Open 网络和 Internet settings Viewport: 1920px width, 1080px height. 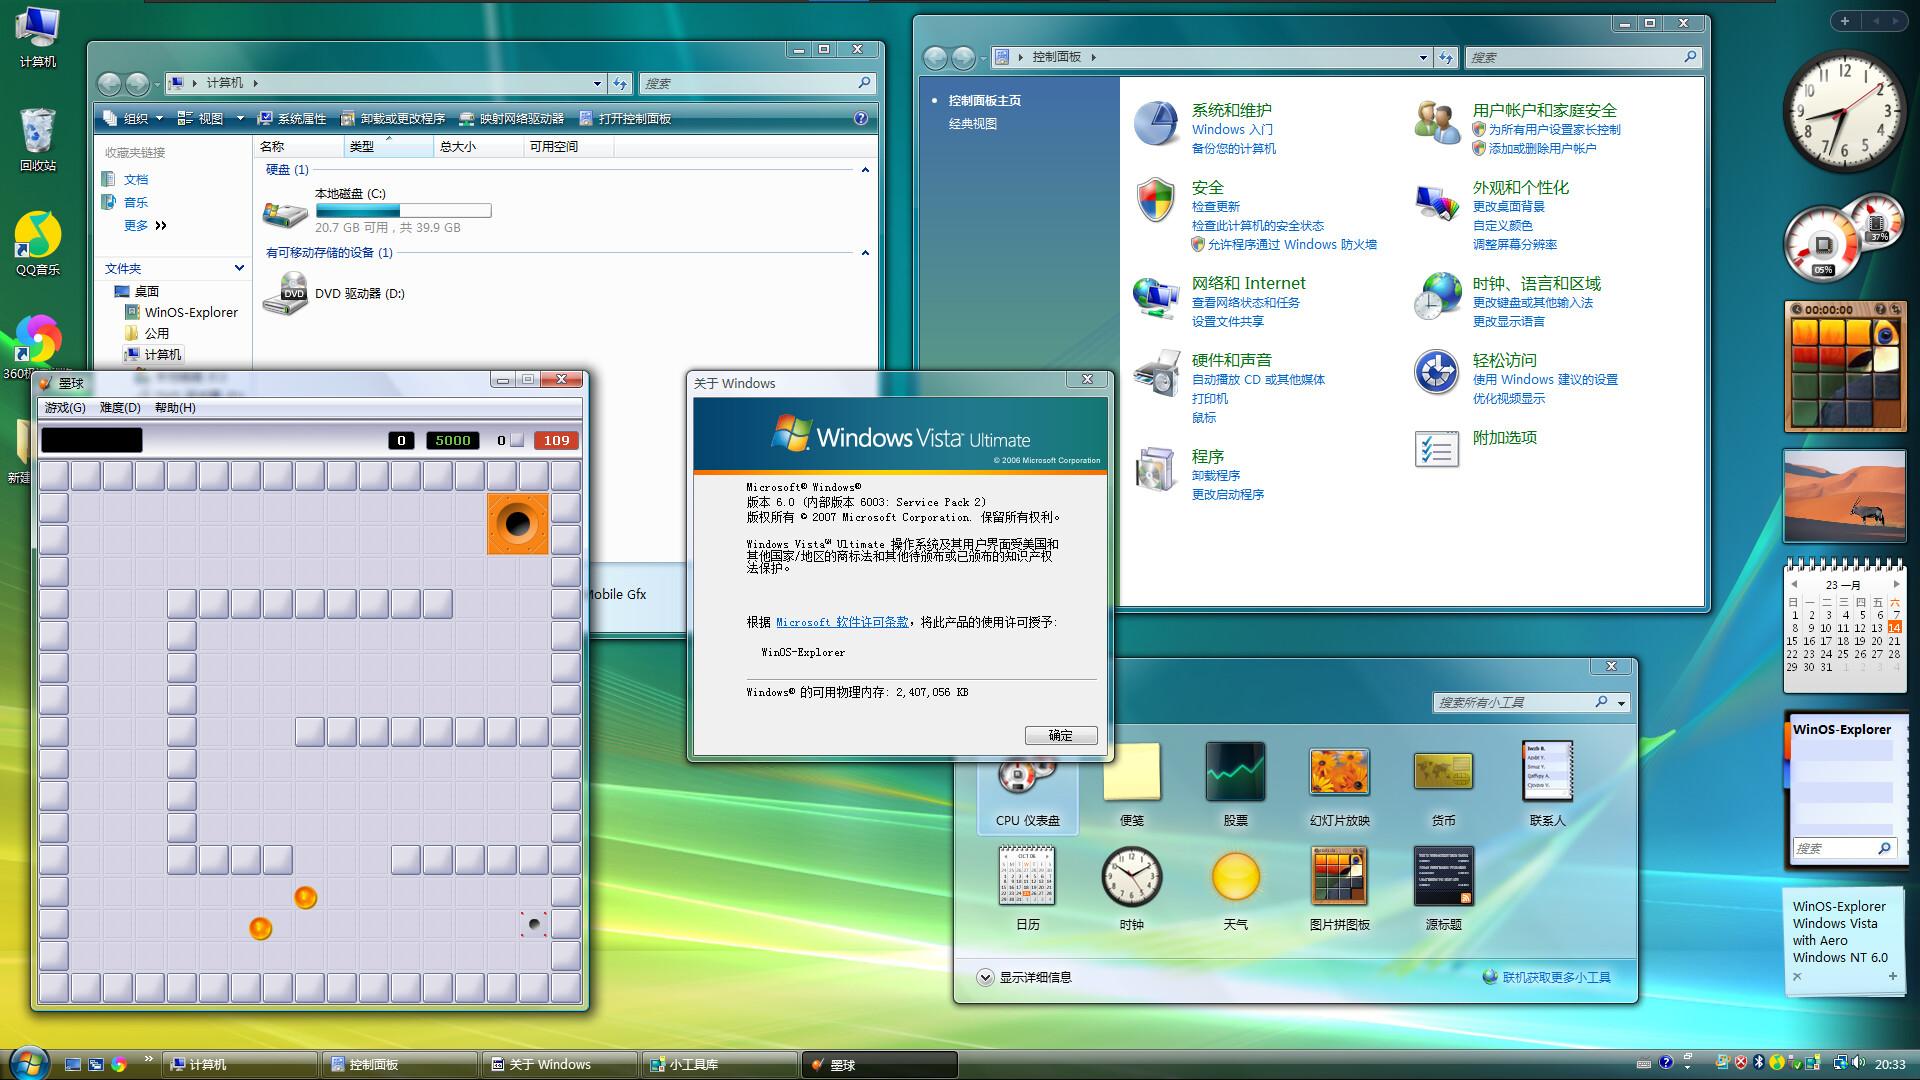pyautogui.click(x=1246, y=283)
